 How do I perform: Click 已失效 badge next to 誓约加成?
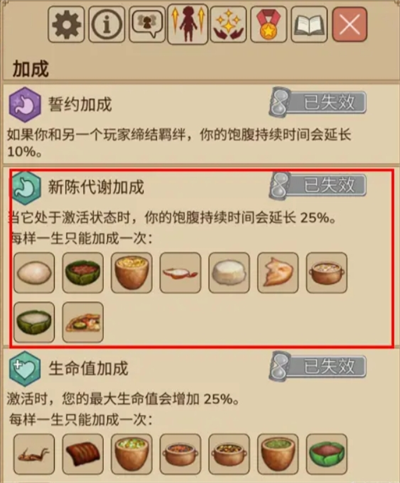[x=318, y=102]
